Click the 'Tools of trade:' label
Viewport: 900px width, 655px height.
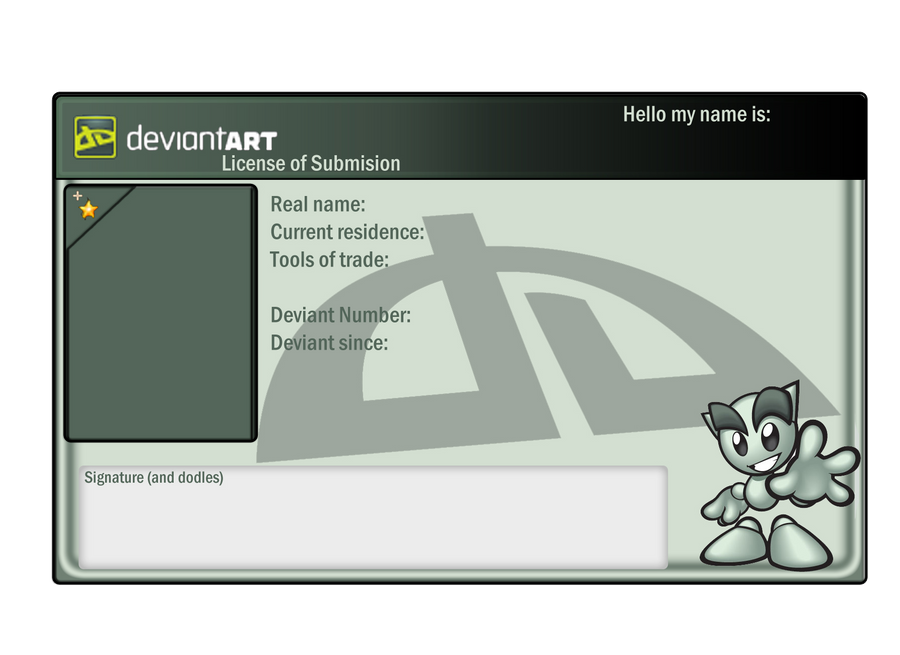tap(329, 259)
